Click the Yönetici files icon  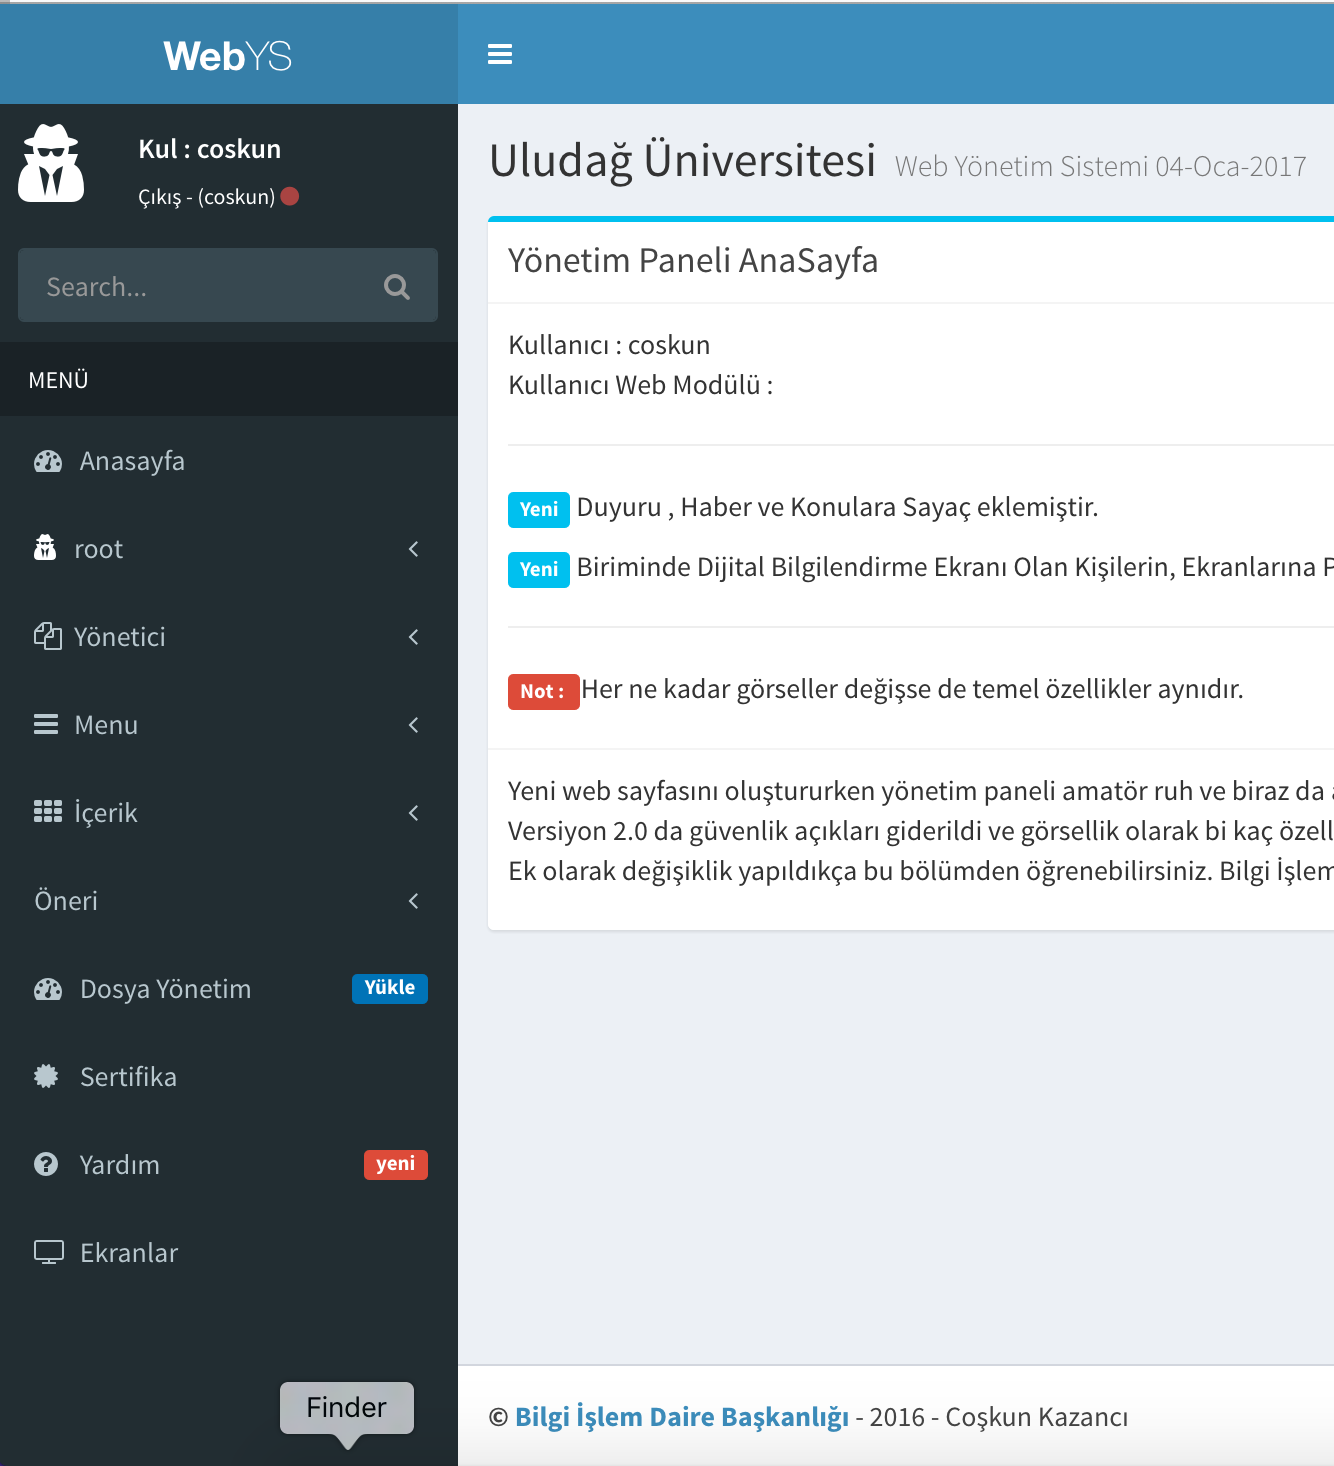[x=48, y=636]
